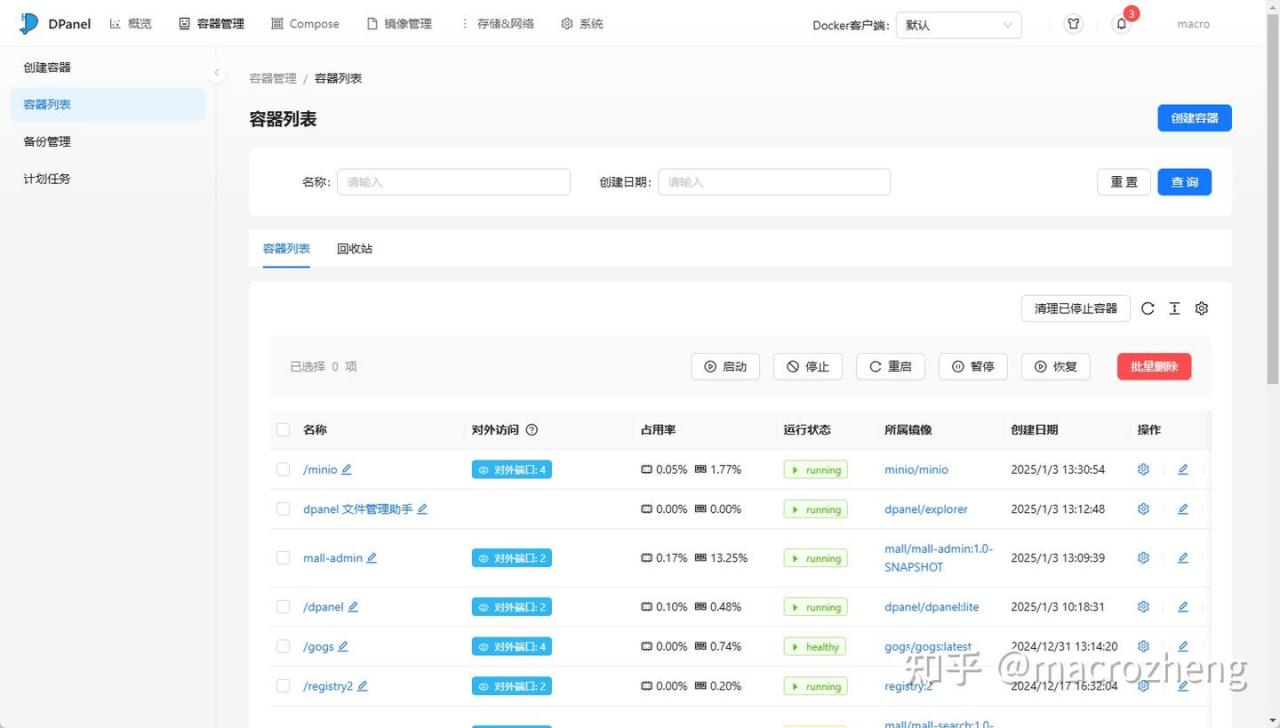Click the 查询 button
This screenshot has width=1280, height=728.
pos(1185,182)
